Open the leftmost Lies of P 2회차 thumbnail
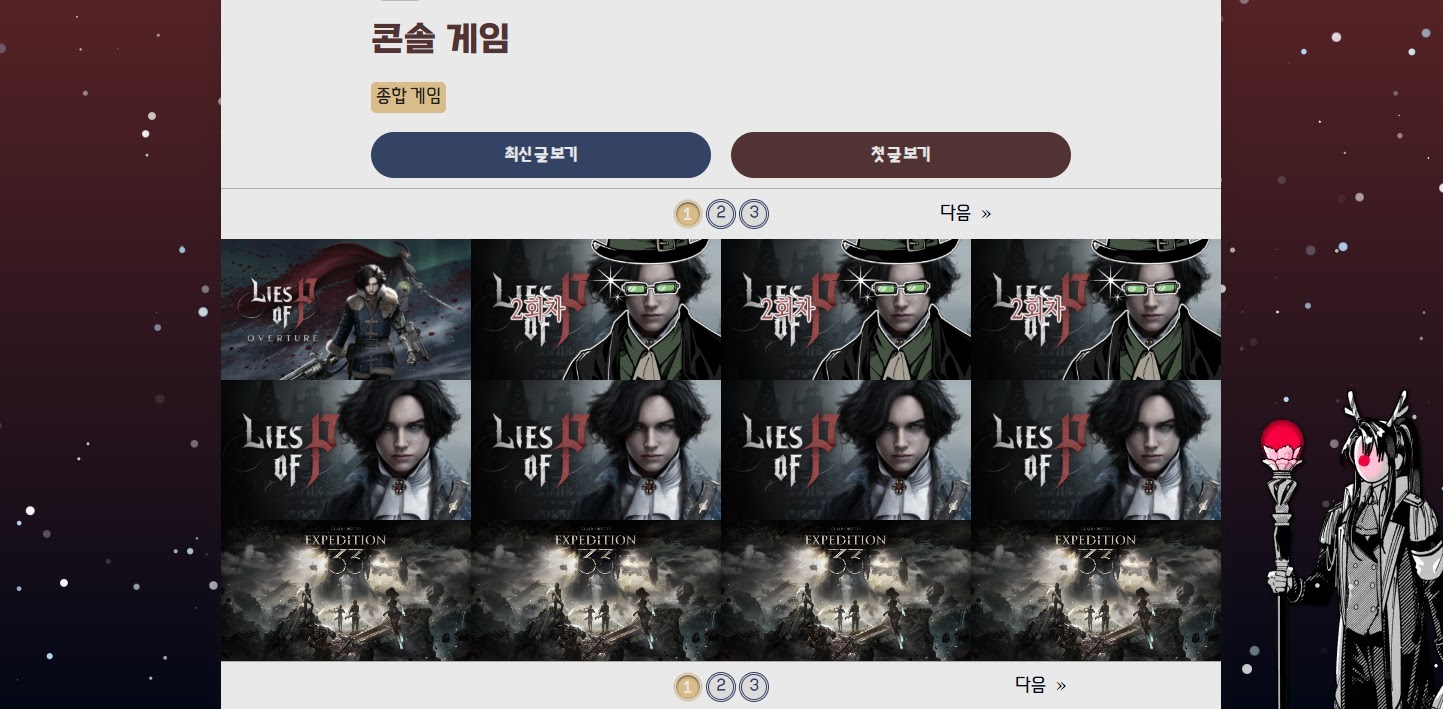Image resolution: width=1443 pixels, height=709 pixels. pyautogui.click(x=596, y=309)
